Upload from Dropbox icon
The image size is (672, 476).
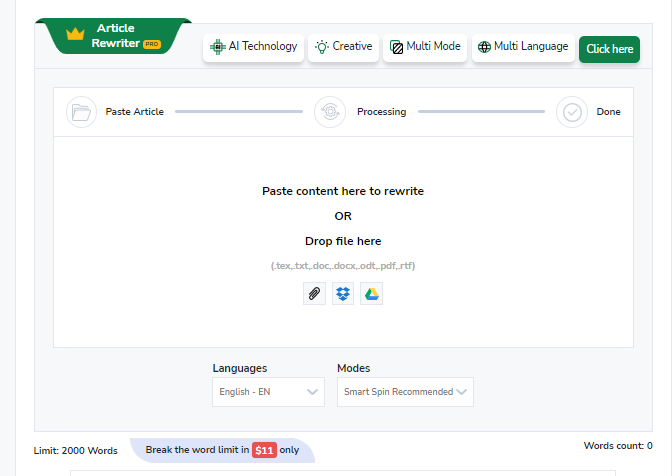(x=343, y=293)
